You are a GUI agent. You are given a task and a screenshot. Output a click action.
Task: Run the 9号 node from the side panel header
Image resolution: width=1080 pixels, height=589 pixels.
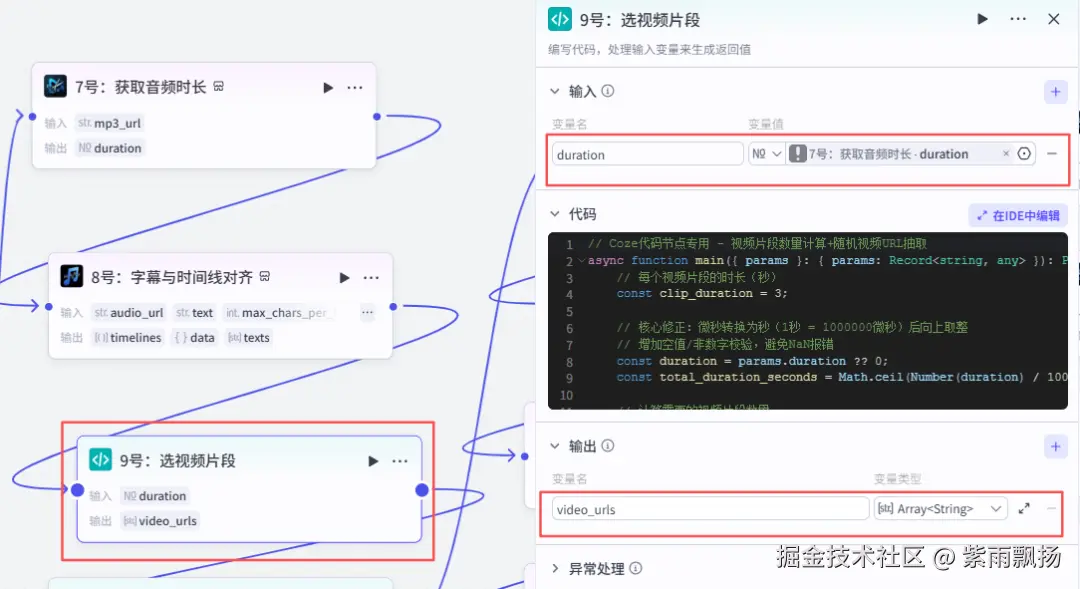[x=982, y=19]
